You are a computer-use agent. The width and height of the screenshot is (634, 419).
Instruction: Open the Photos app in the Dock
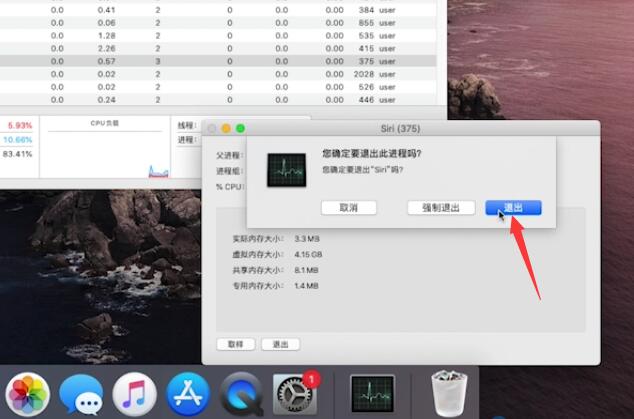tap(27, 394)
